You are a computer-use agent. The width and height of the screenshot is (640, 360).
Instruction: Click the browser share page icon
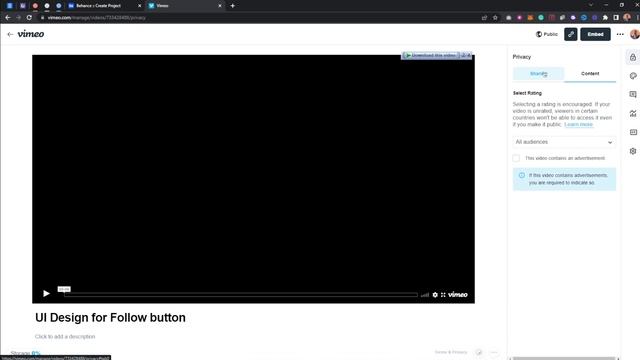click(484, 18)
